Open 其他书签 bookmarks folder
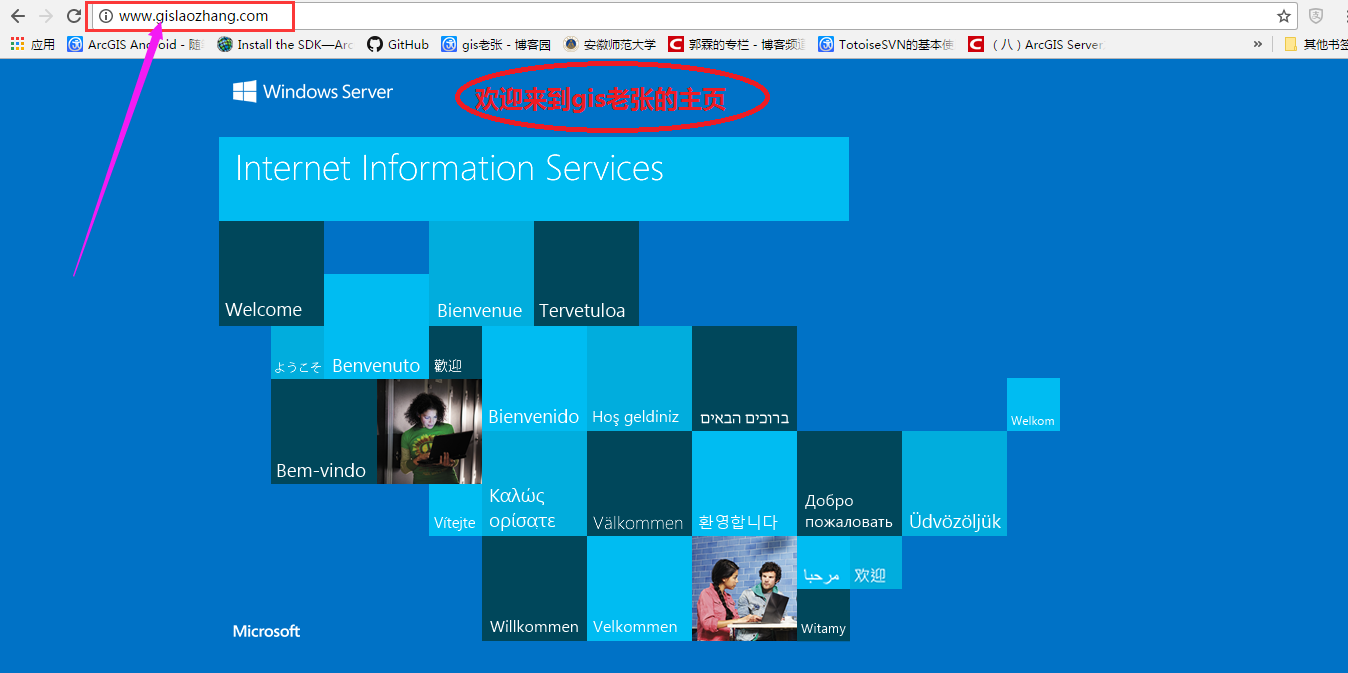This screenshot has width=1348, height=673. (1316, 44)
